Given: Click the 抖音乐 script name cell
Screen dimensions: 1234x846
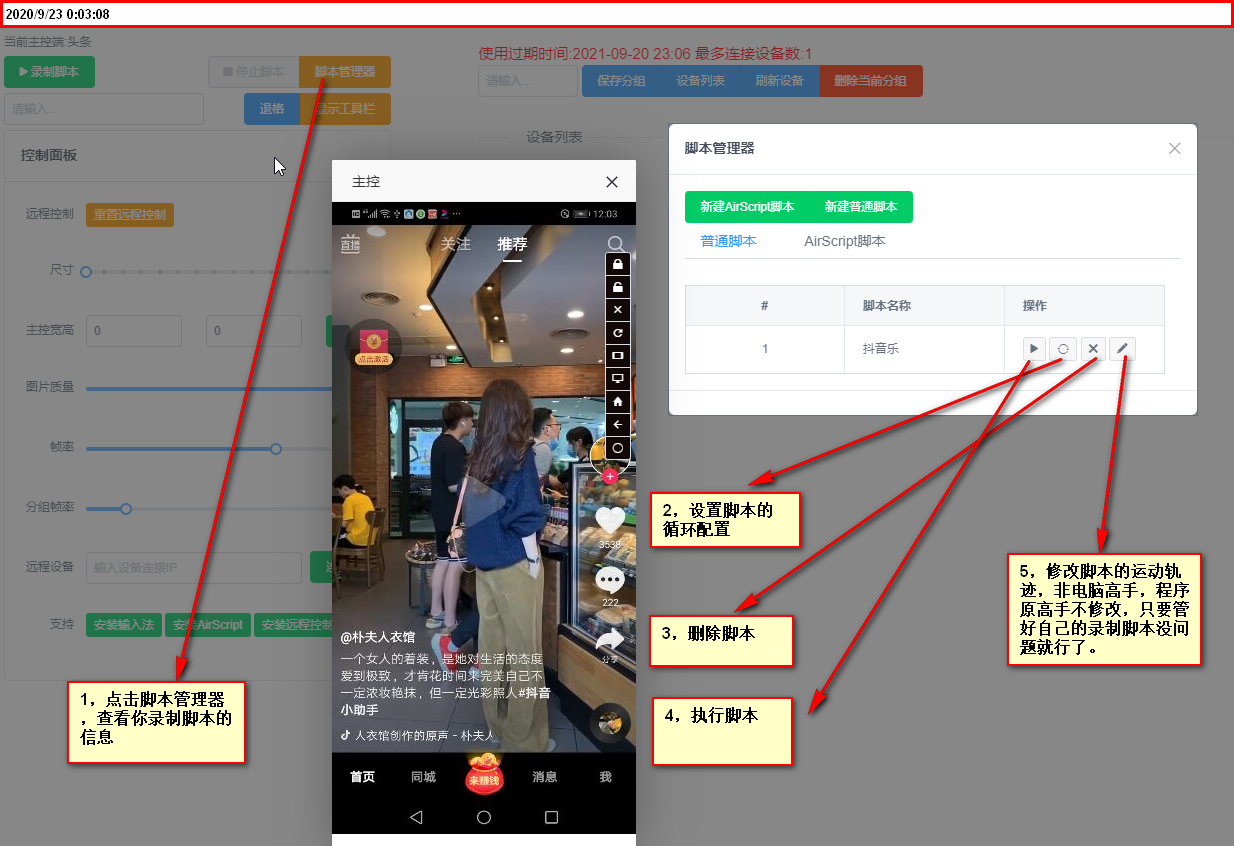Looking at the screenshot, I should point(925,349).
